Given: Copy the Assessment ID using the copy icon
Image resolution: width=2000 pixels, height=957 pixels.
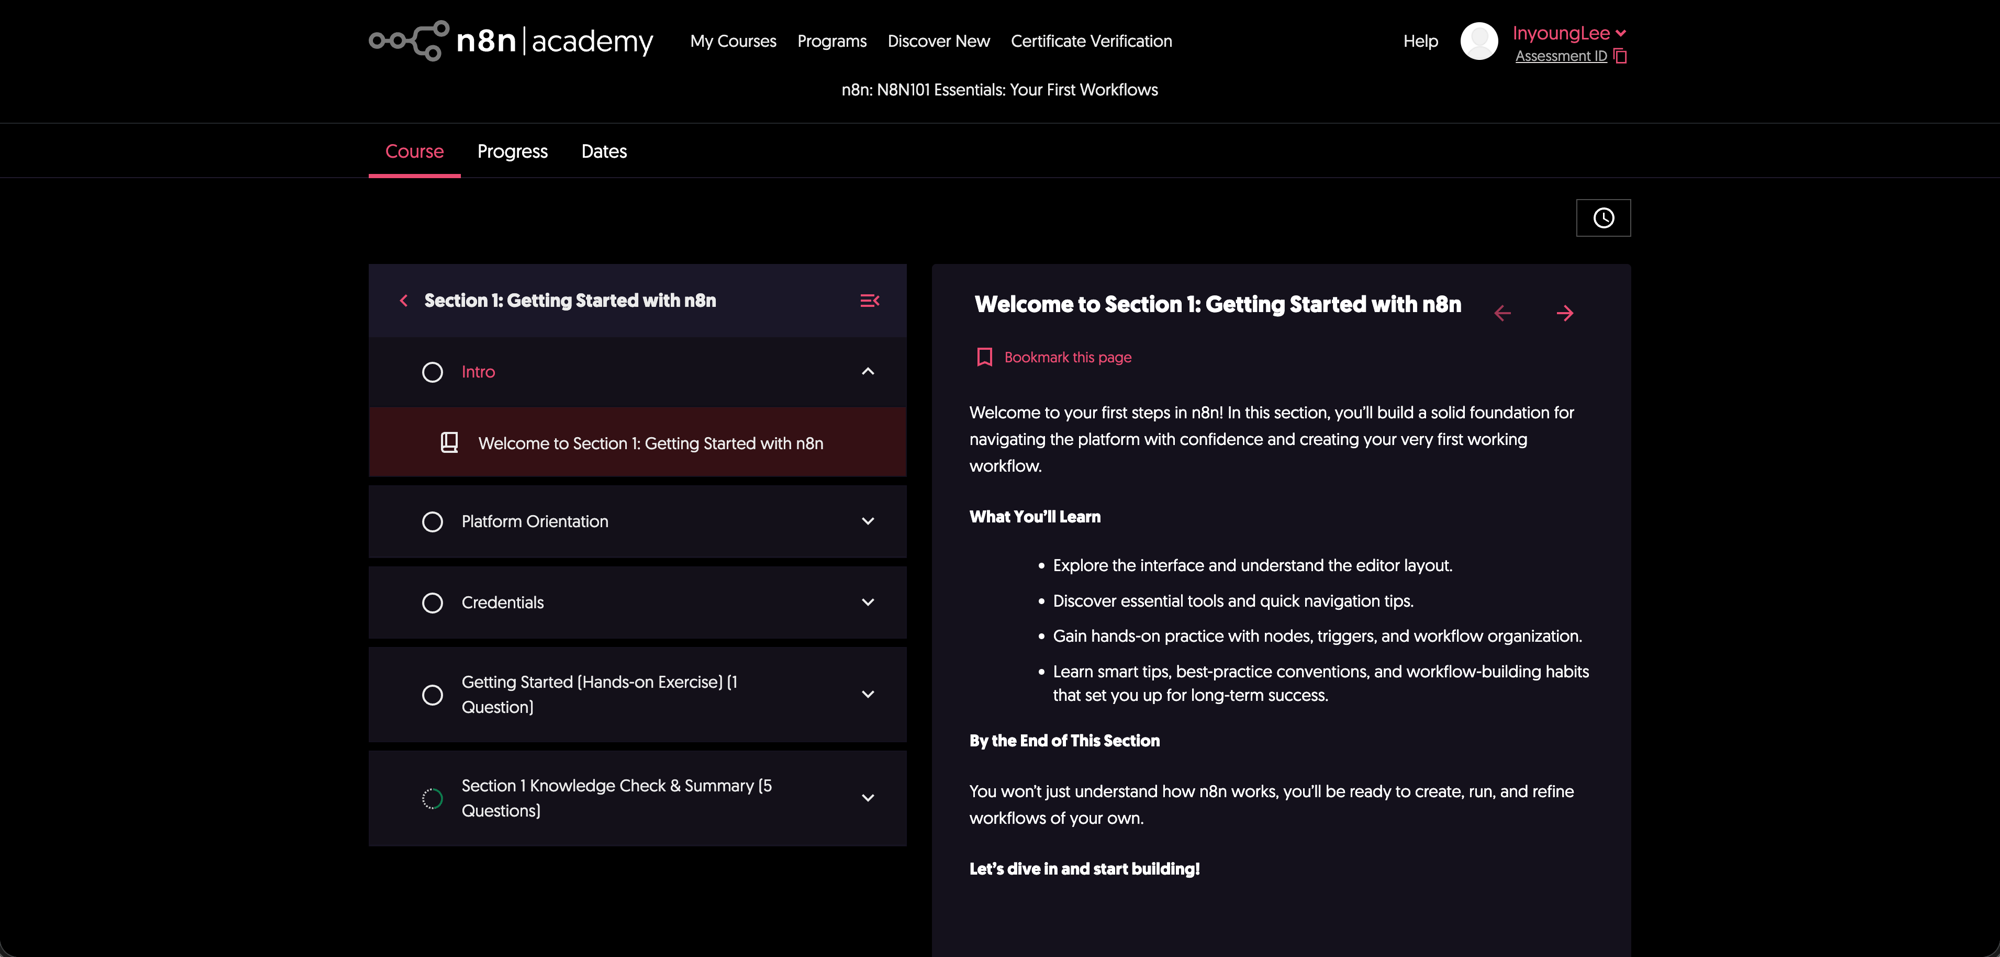Looking at the screenshot, I should pos(1621,56).
